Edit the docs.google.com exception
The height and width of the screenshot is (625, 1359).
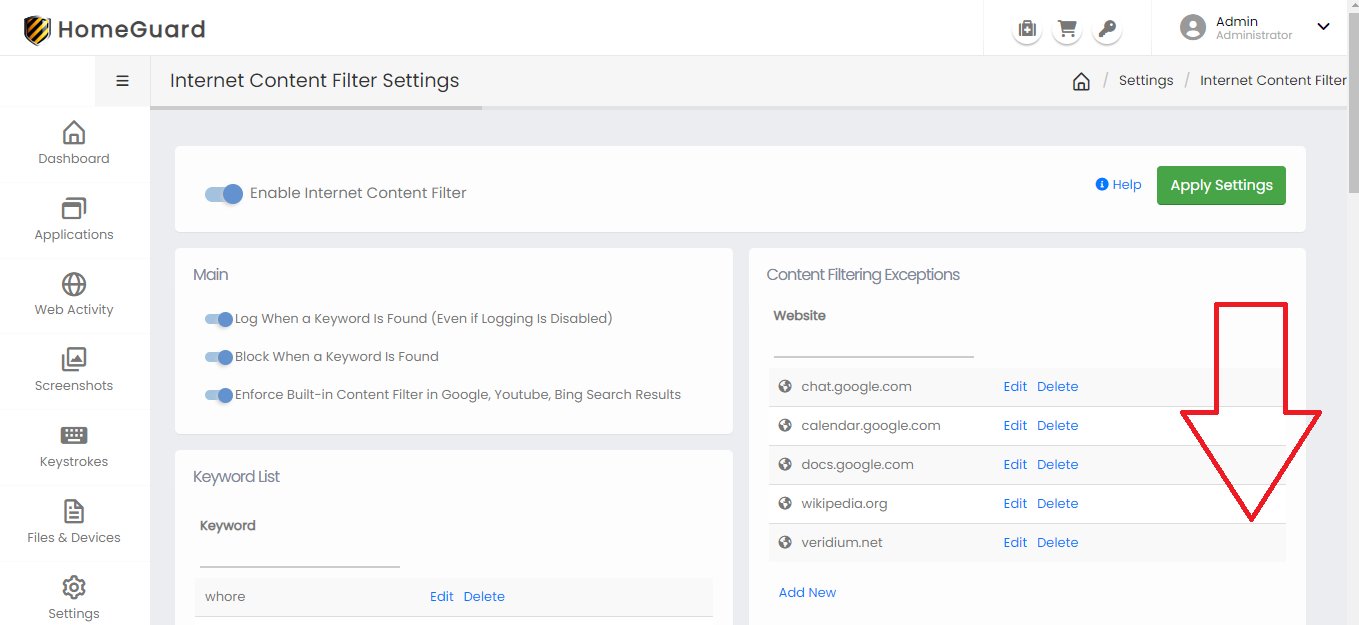click(x=1015, y=465)
